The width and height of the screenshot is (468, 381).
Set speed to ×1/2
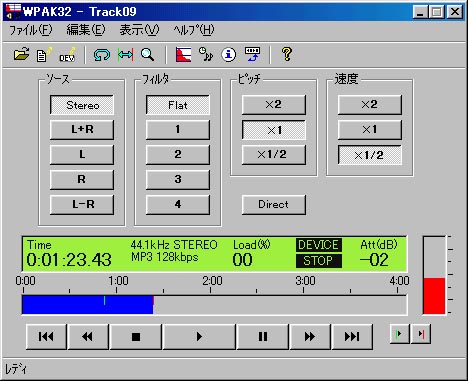click(x=370, y=155)
